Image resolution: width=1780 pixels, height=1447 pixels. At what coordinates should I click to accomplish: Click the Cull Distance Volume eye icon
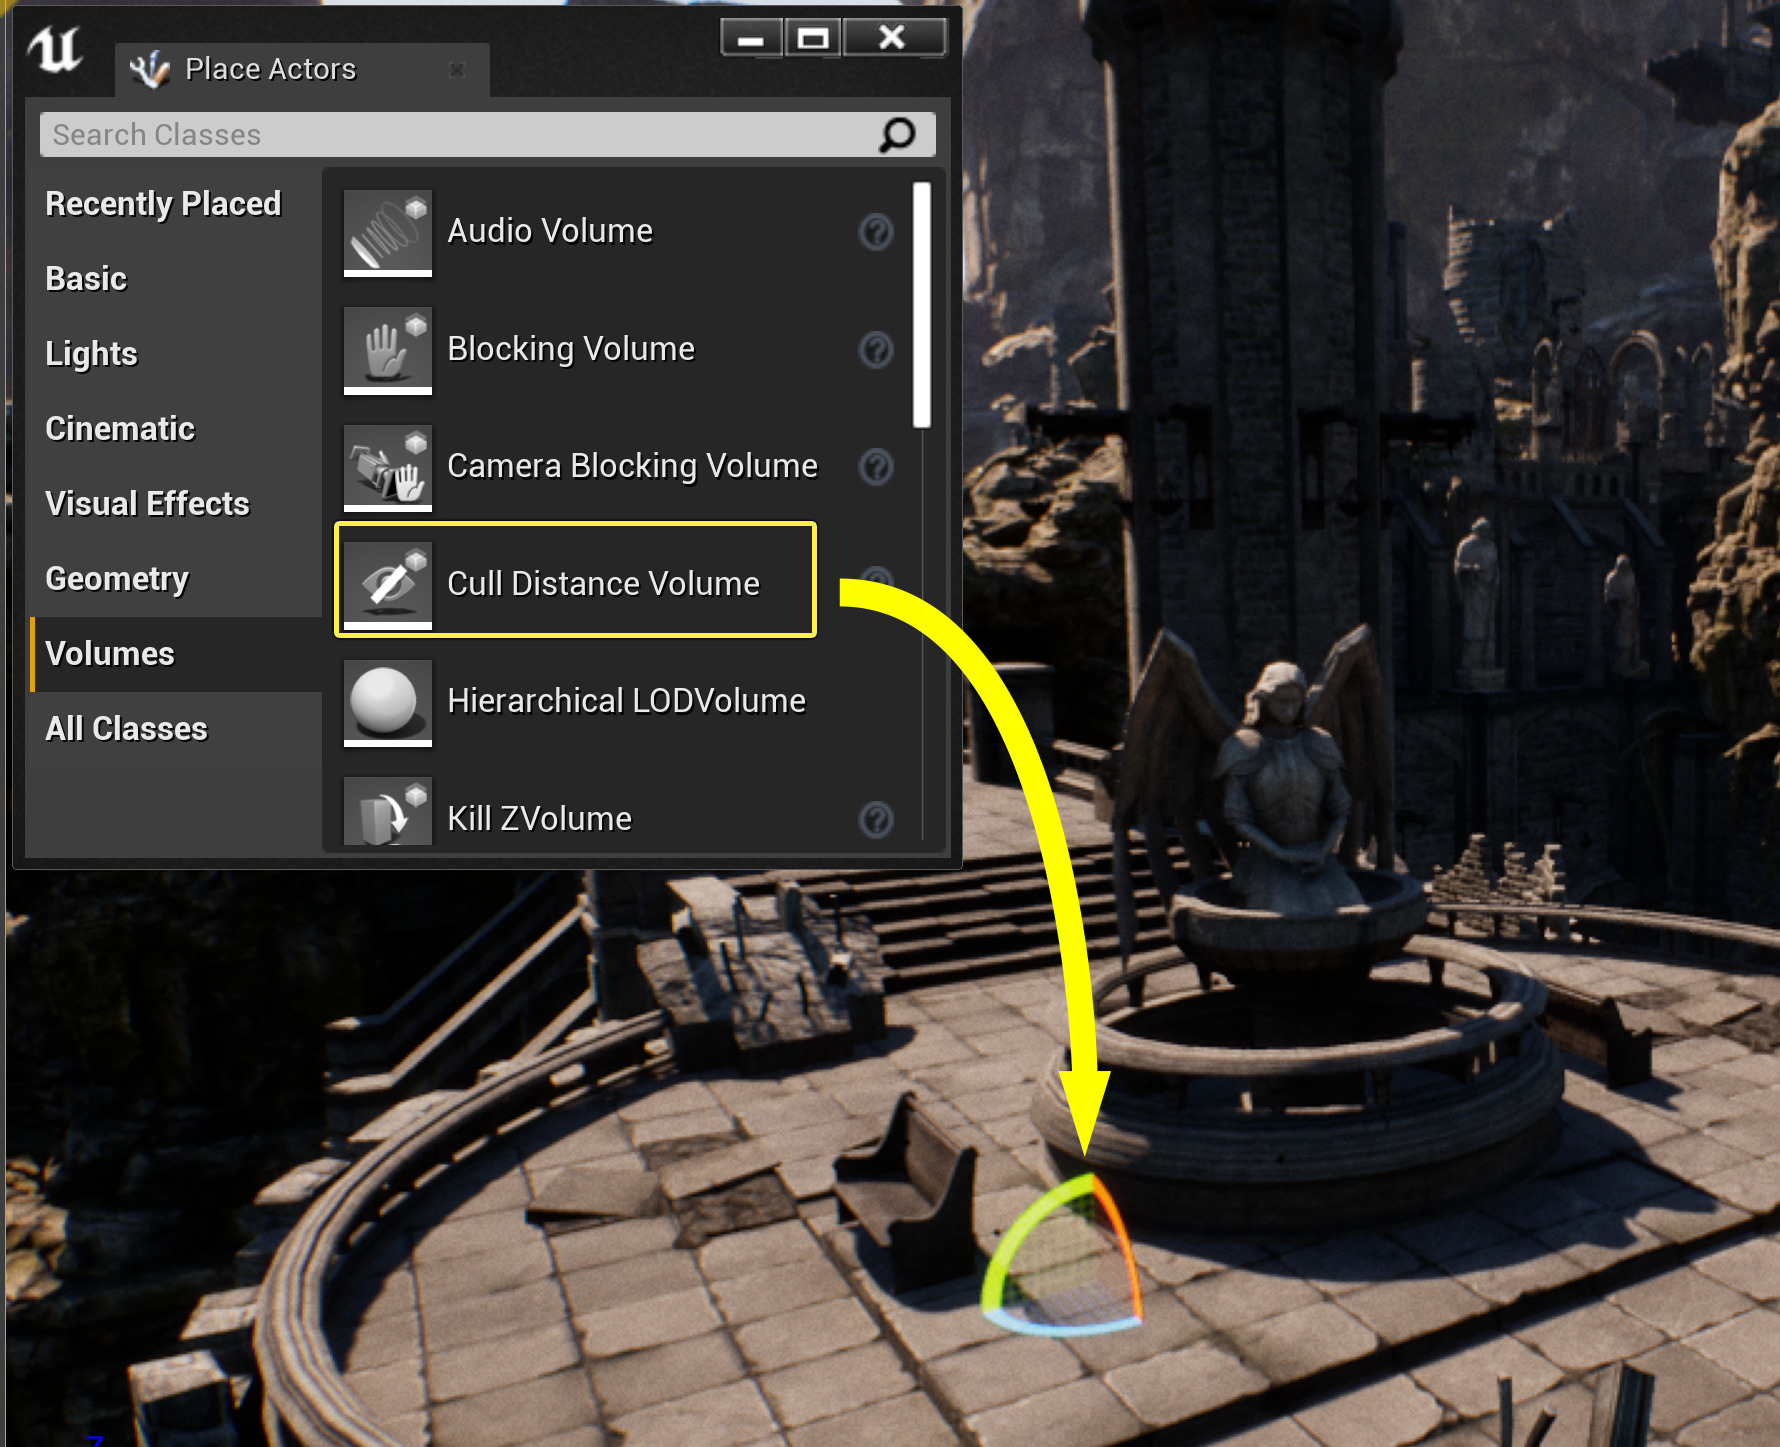pos(388,585)
